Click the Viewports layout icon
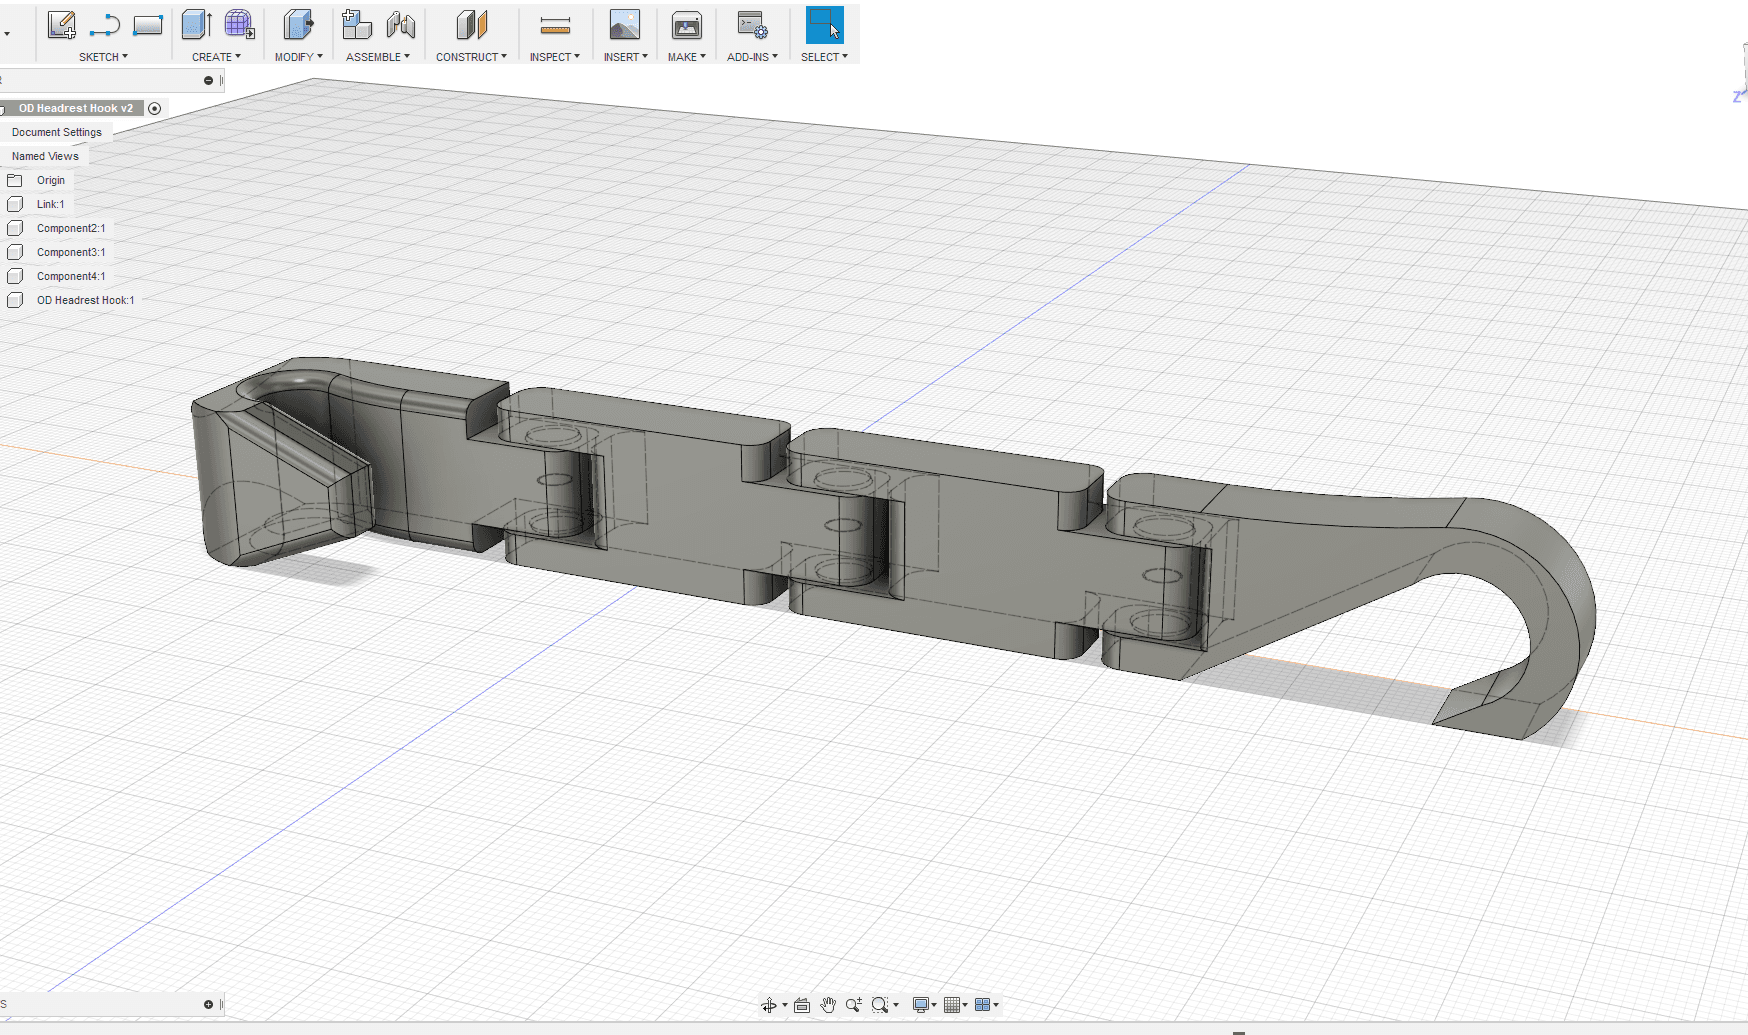The height and width of the screenshot is (1035, 1748). [982, 1005]
